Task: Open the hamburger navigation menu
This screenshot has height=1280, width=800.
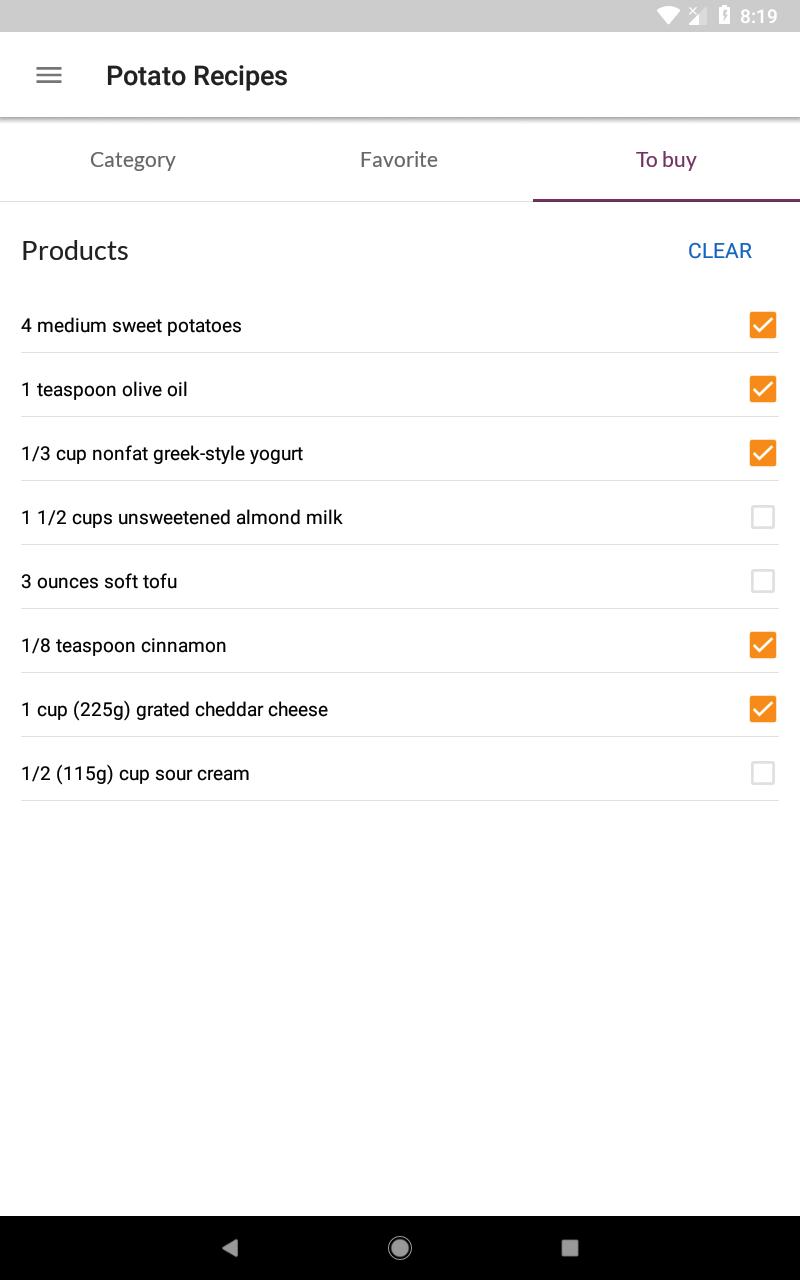Action: click(49, 75)
